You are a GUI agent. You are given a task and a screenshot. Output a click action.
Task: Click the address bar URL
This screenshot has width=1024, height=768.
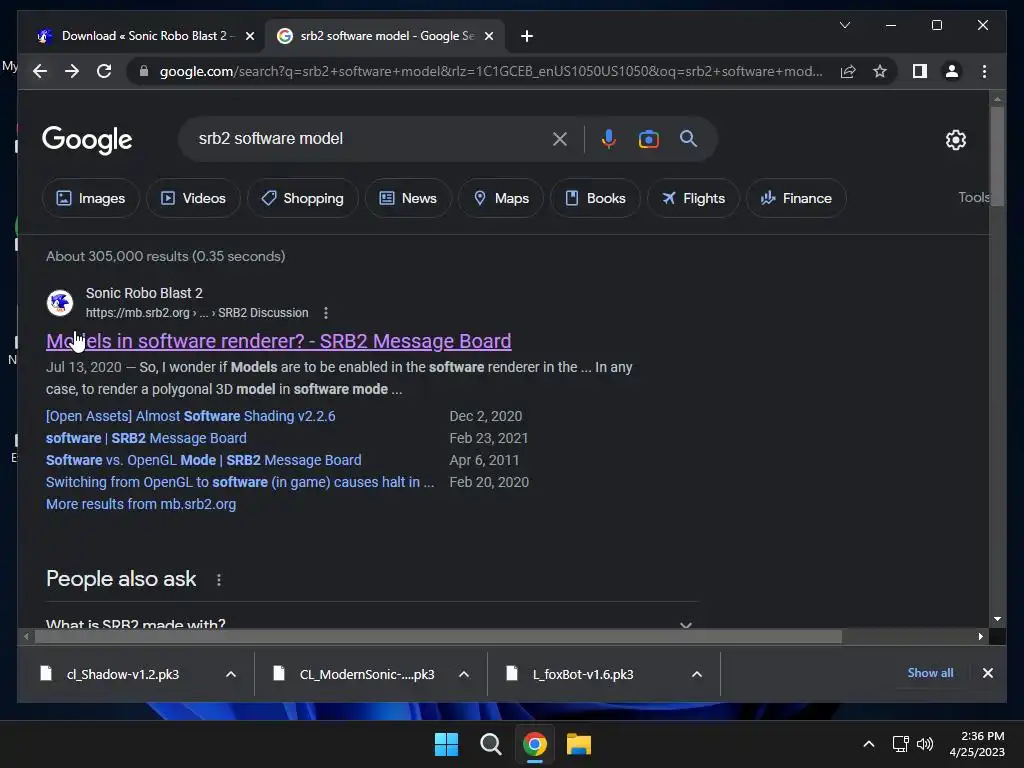click(x=491, y=71)
